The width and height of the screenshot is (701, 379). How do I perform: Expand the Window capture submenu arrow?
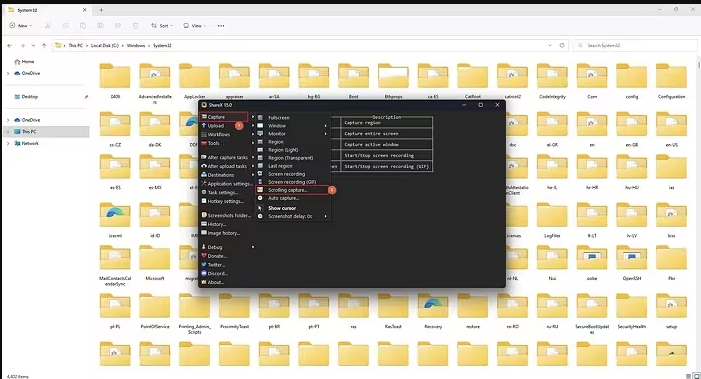pos(325,126)
